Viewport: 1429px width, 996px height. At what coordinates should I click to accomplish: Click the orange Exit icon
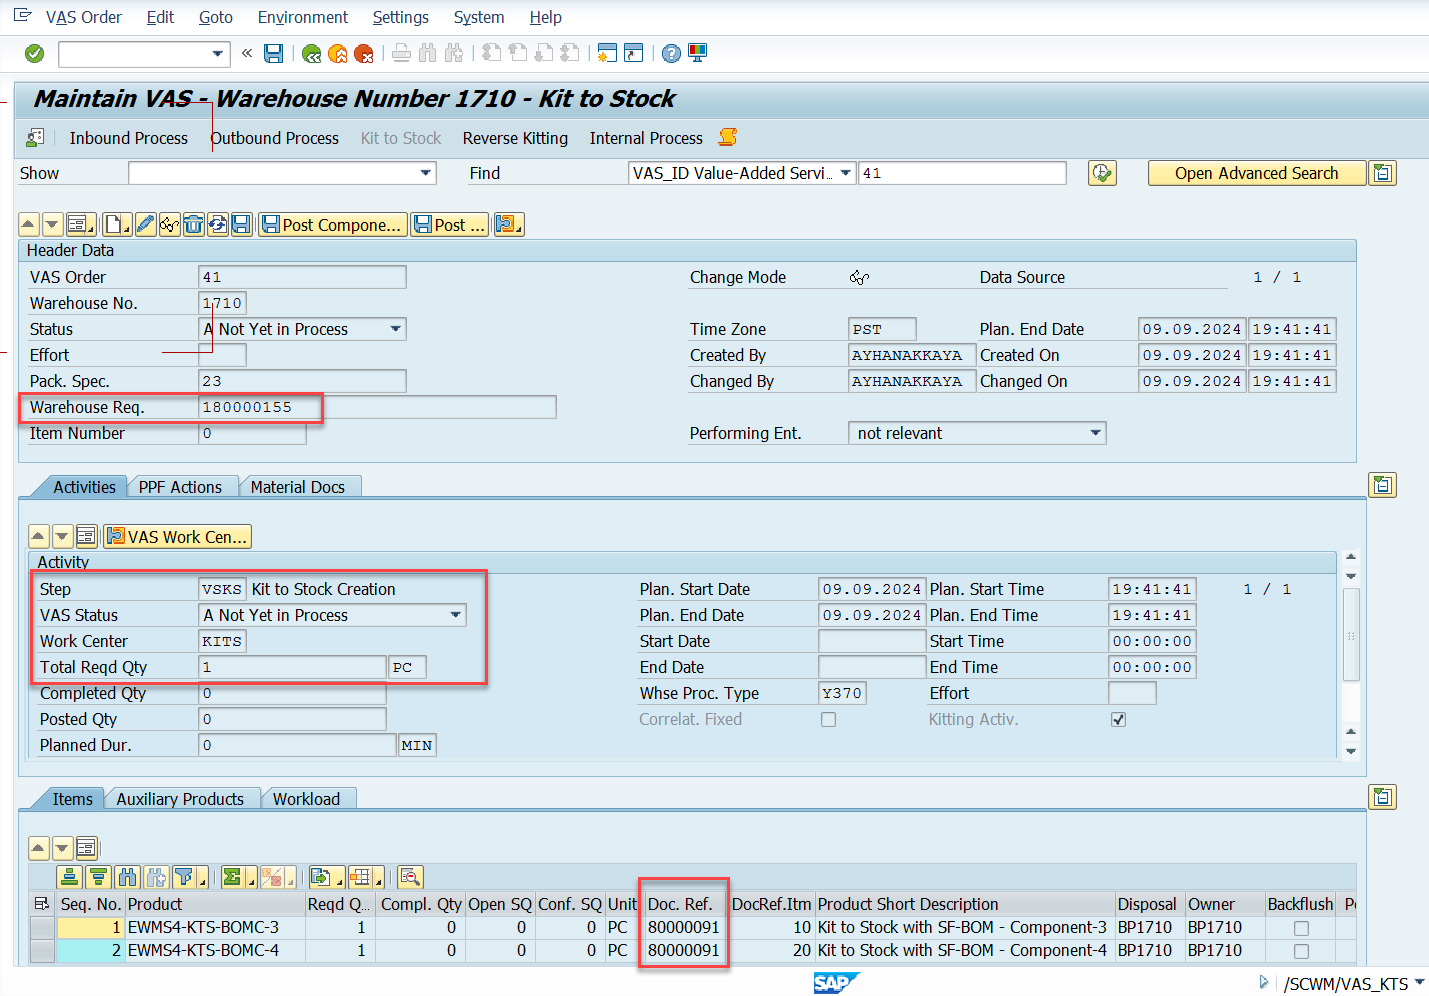pos(338,53)
